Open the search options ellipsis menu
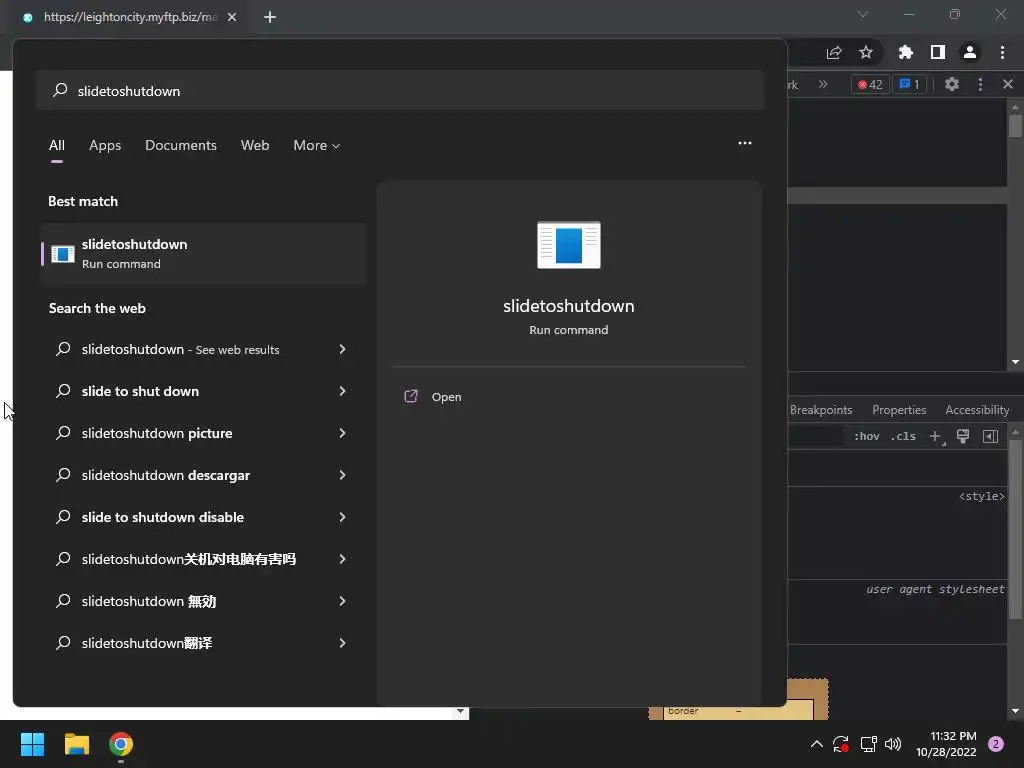 pos(744,143)
